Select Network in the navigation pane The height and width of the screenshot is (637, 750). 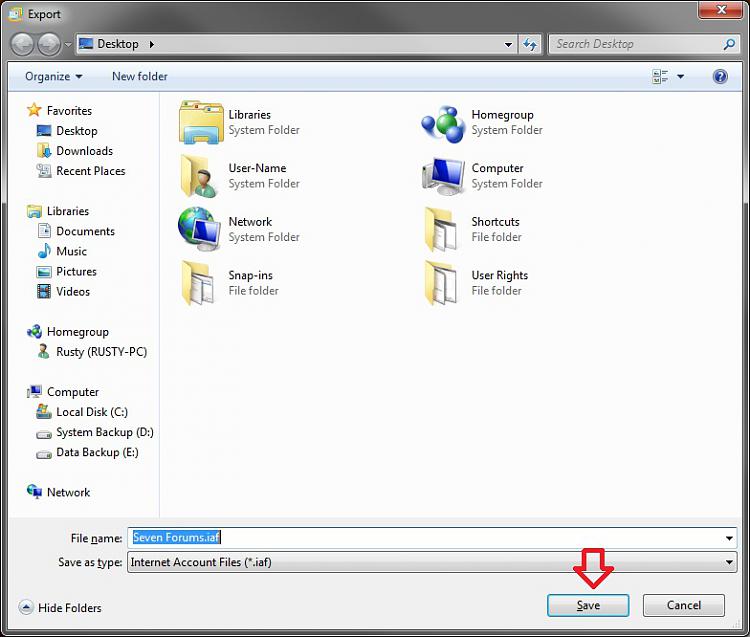coord(59,492)
